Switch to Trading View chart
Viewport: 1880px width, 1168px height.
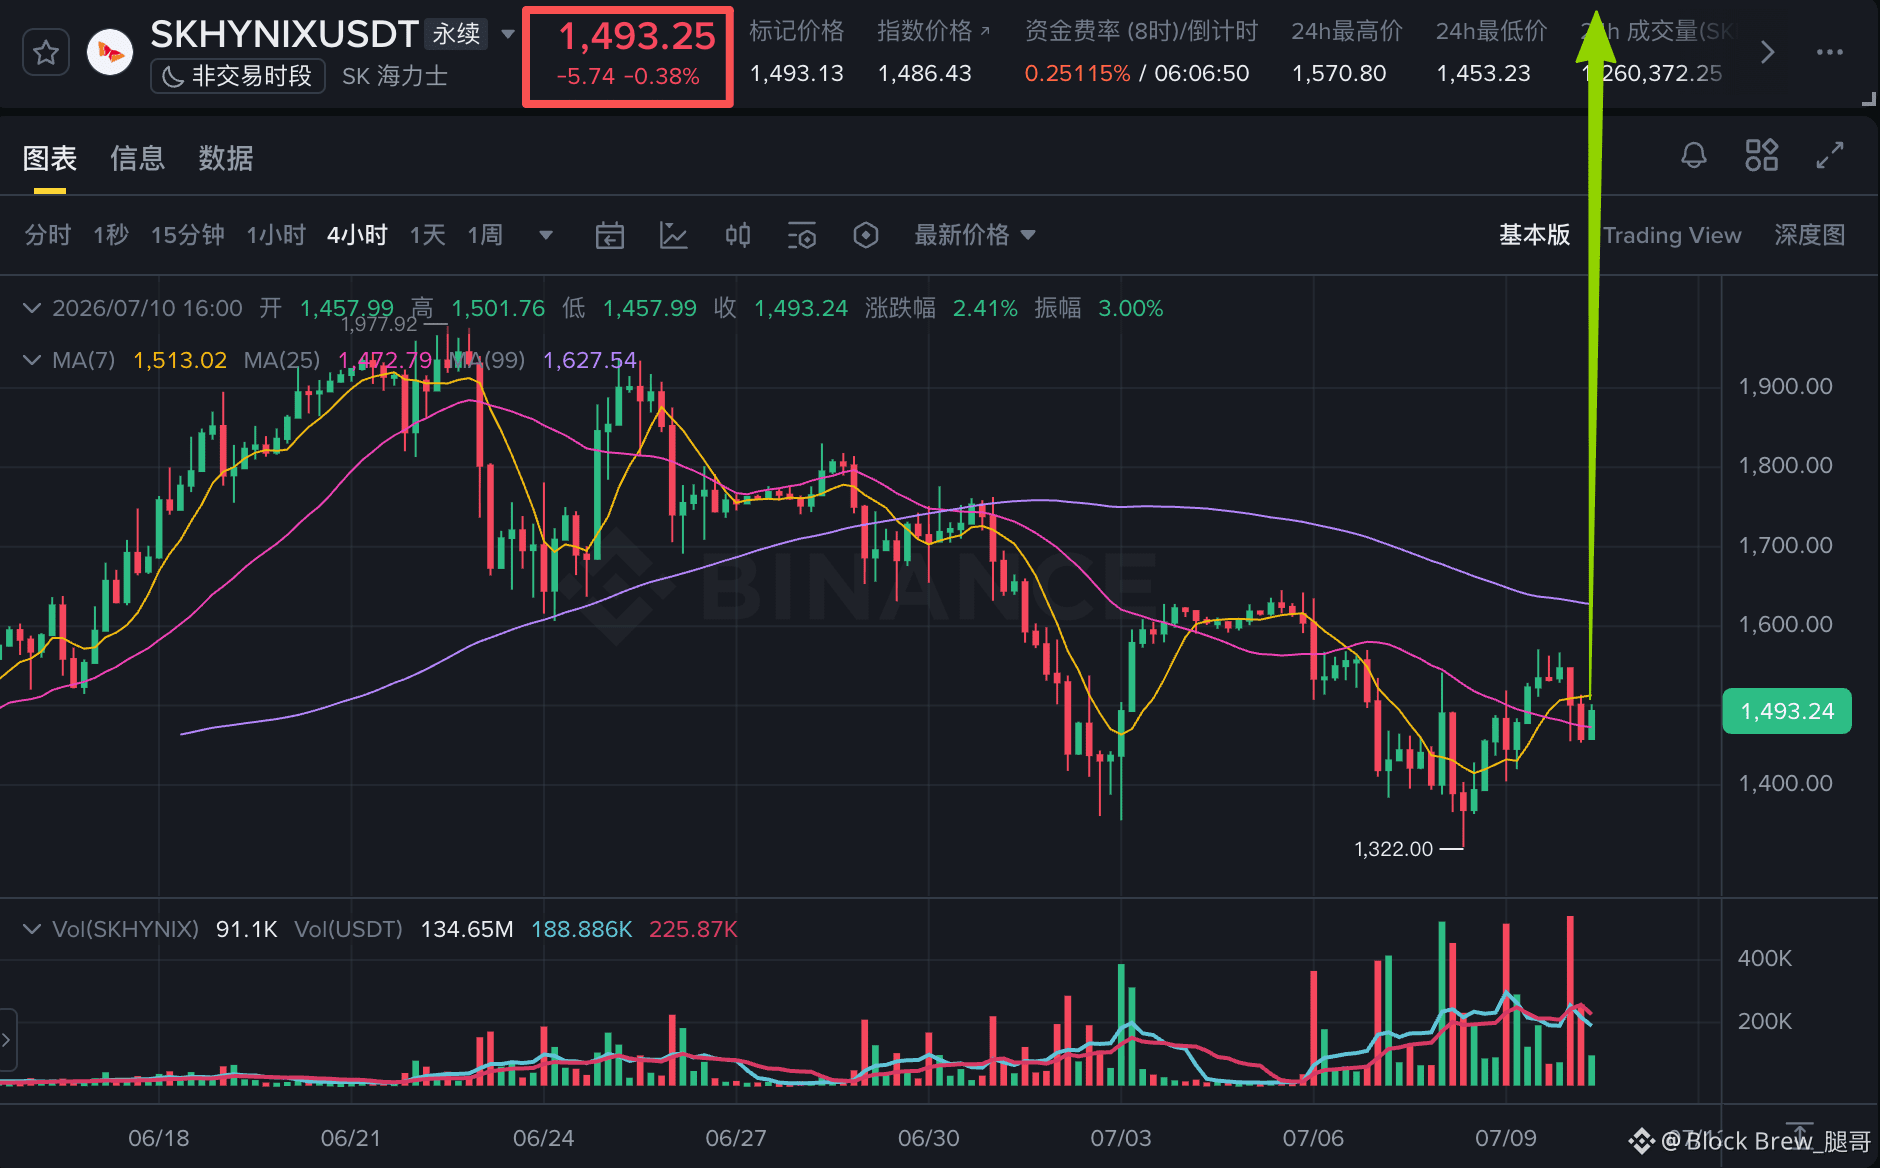pyautogui.click(x=1672, y=235)
